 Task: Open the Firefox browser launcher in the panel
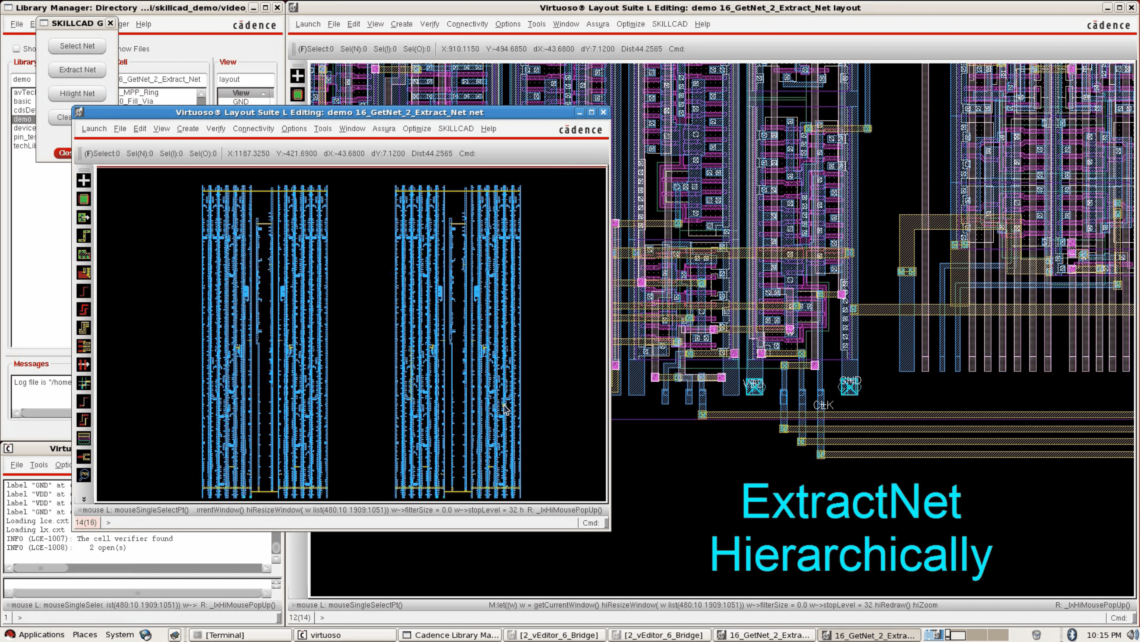click(x=145, y=635)
